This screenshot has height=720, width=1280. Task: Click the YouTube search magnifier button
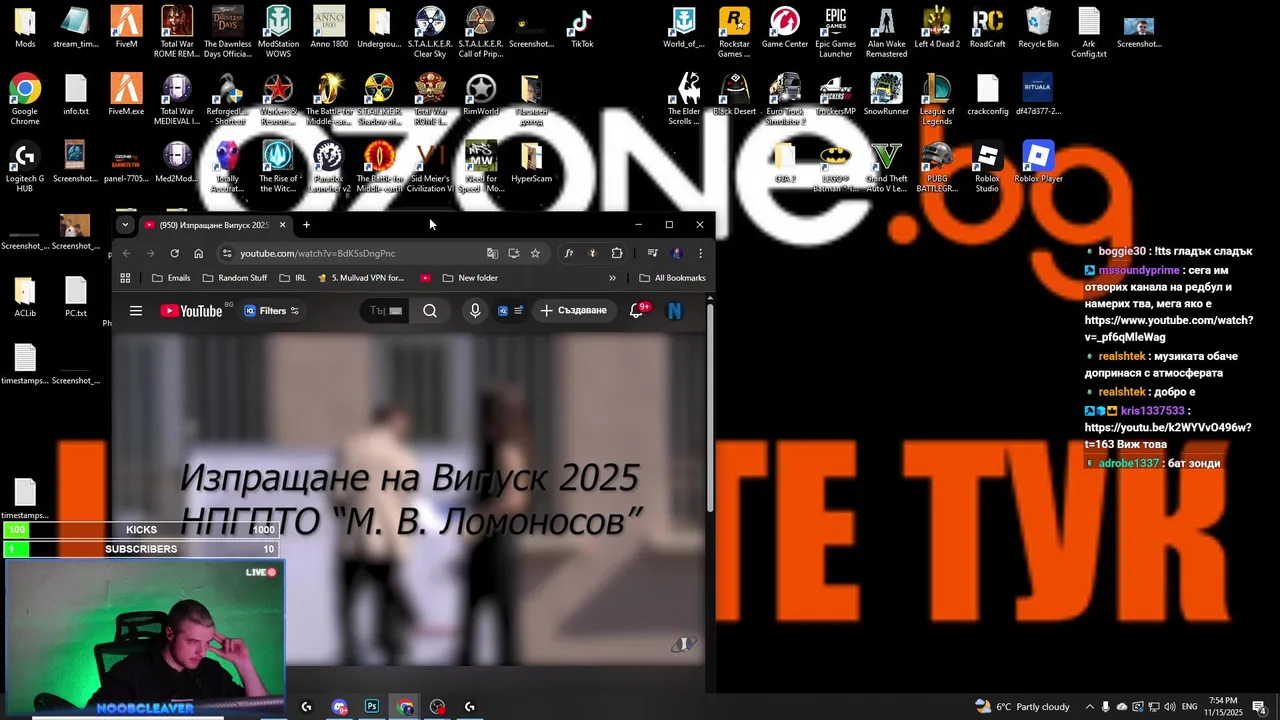coord(430,311)
